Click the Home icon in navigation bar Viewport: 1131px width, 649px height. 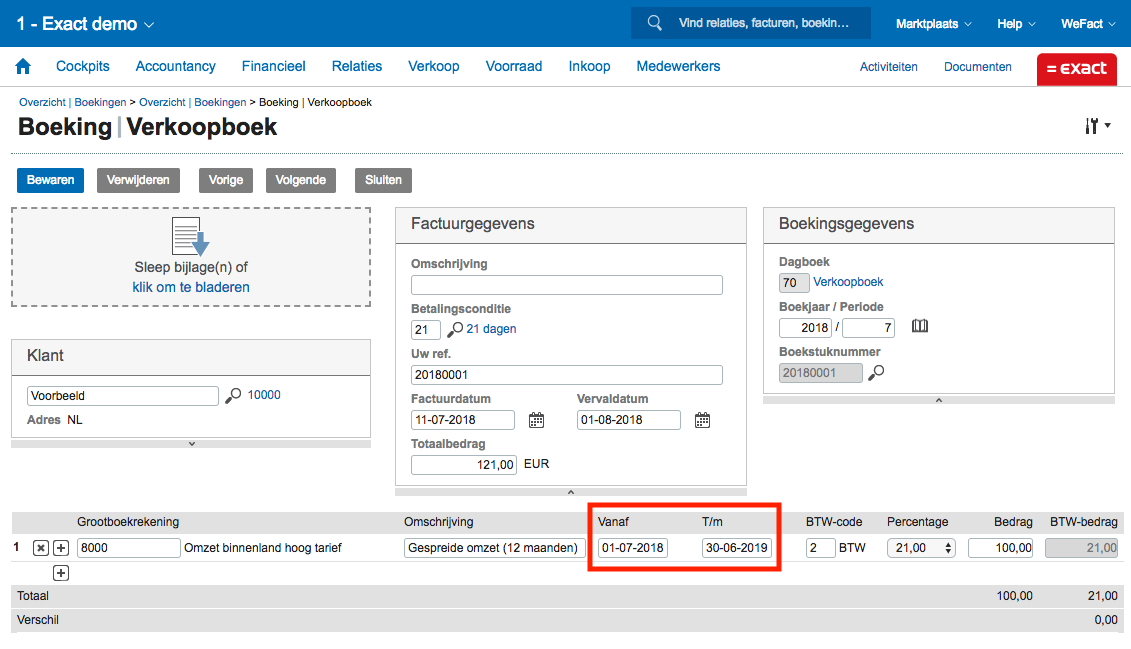point(23,67)
